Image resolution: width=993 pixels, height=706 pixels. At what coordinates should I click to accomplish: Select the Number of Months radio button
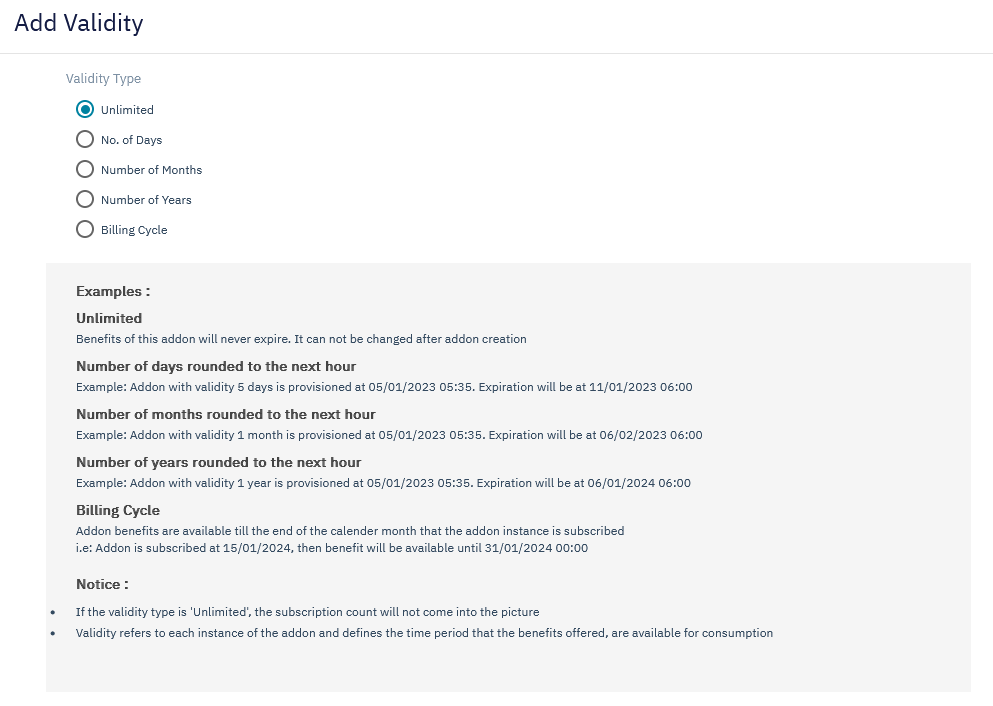[x=85, y=170]
